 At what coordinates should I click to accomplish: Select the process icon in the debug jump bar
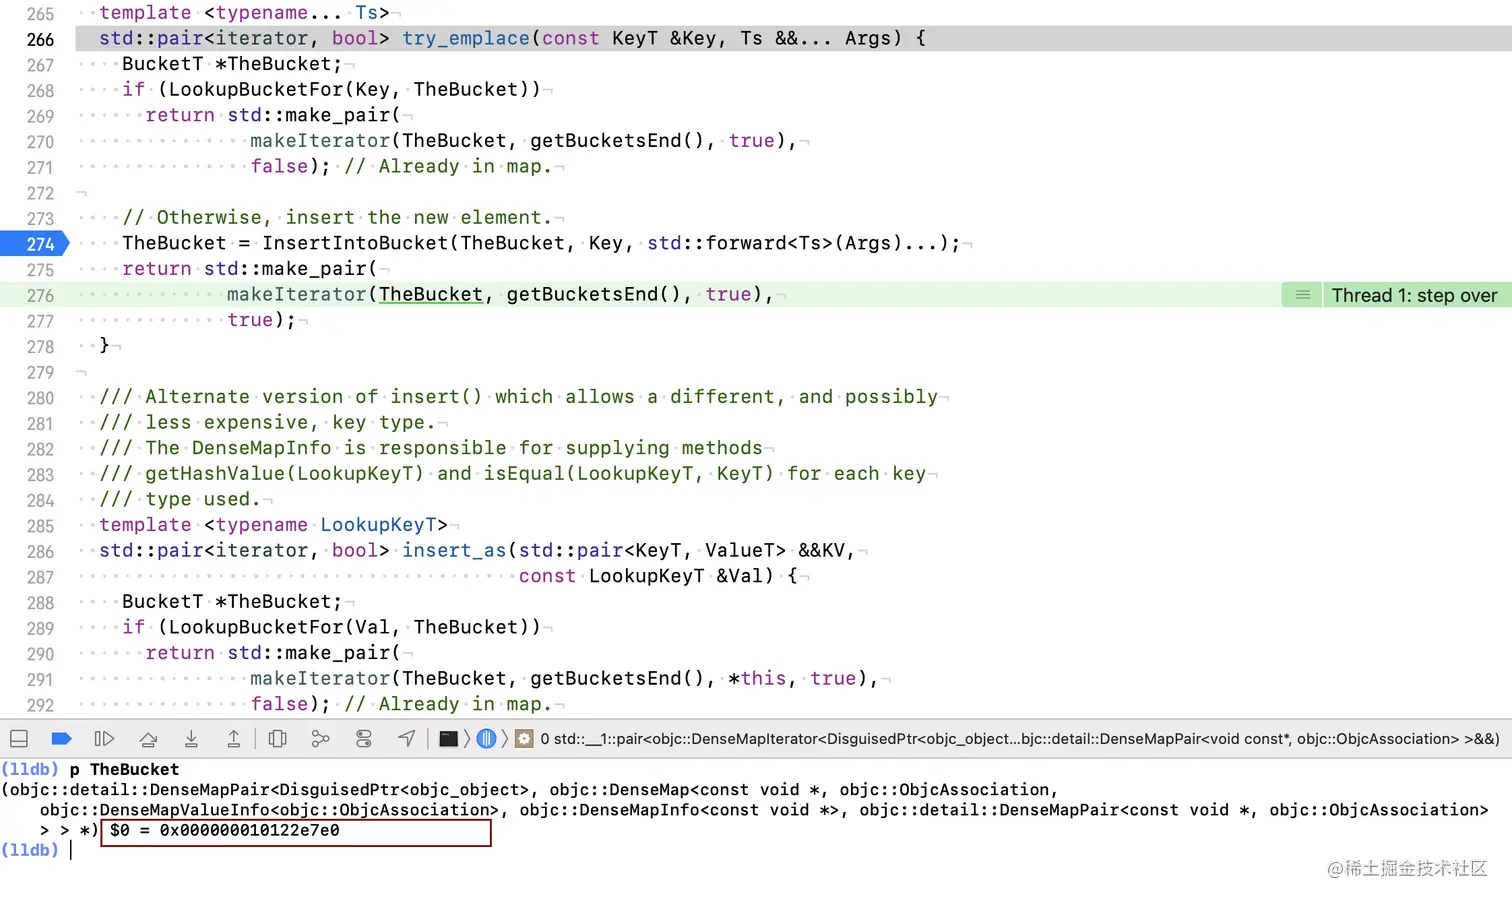pyautogui.click(x=448, y=739)
